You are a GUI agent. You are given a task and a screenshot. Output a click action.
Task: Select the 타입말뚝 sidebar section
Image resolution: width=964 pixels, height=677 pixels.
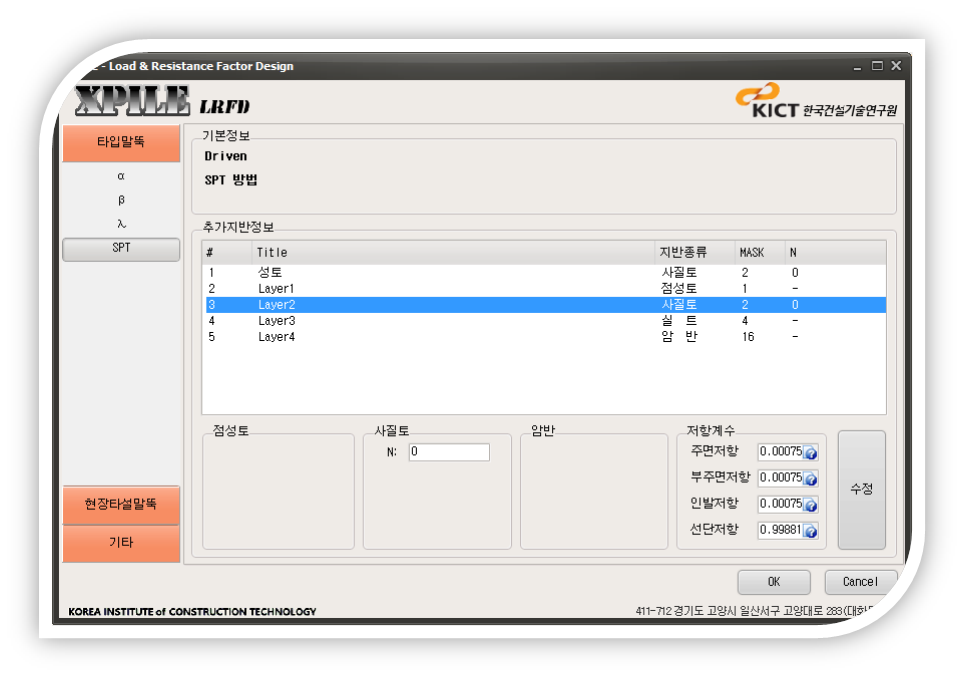pos(121,143)
